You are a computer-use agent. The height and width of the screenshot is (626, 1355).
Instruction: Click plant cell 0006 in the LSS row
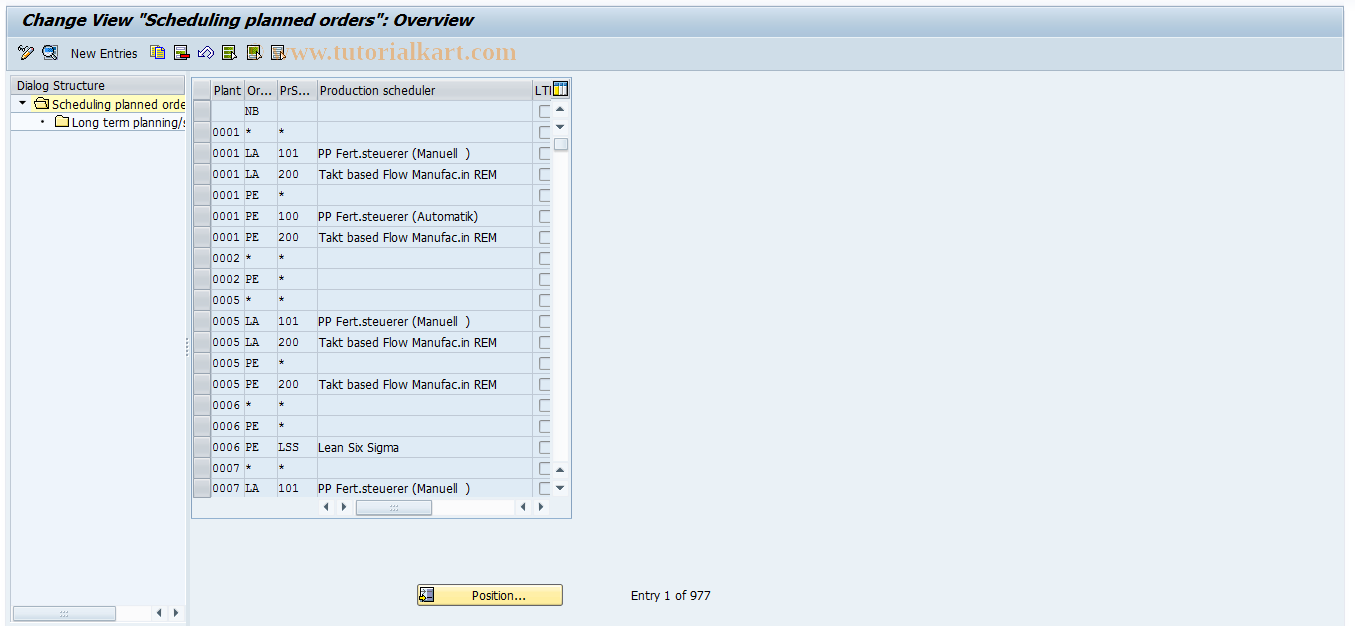(227, 447)
